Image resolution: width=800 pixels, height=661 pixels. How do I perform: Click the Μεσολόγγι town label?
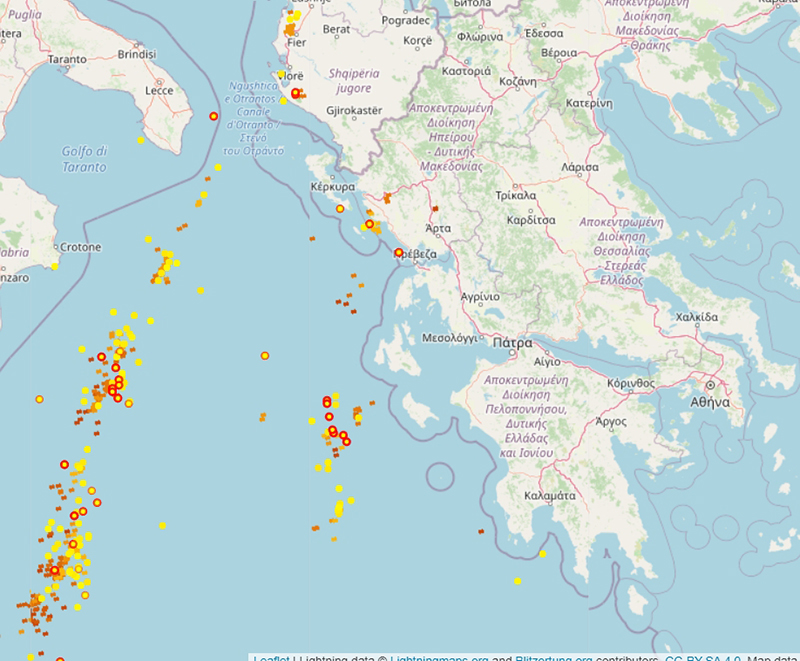click(449, 338)
